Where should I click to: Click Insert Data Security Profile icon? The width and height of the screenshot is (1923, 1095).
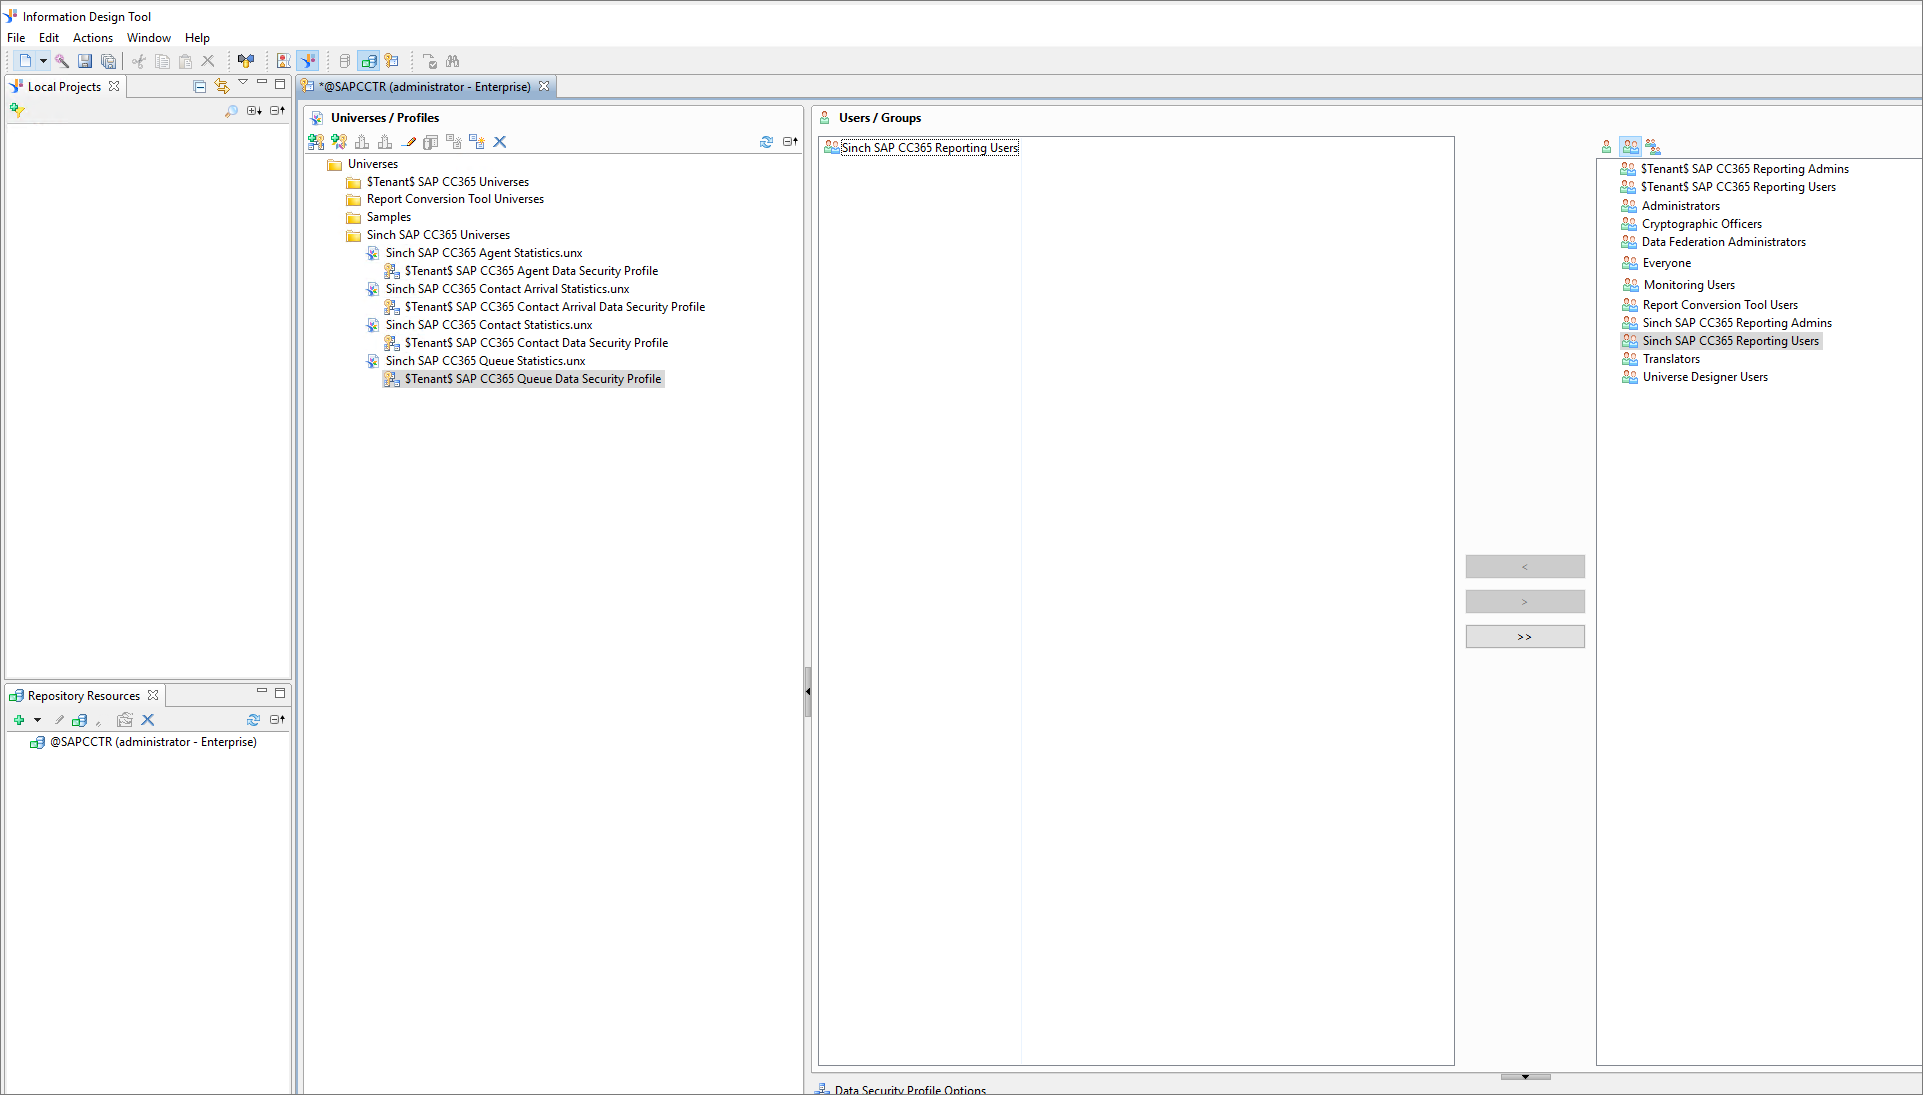click(316, 142)
